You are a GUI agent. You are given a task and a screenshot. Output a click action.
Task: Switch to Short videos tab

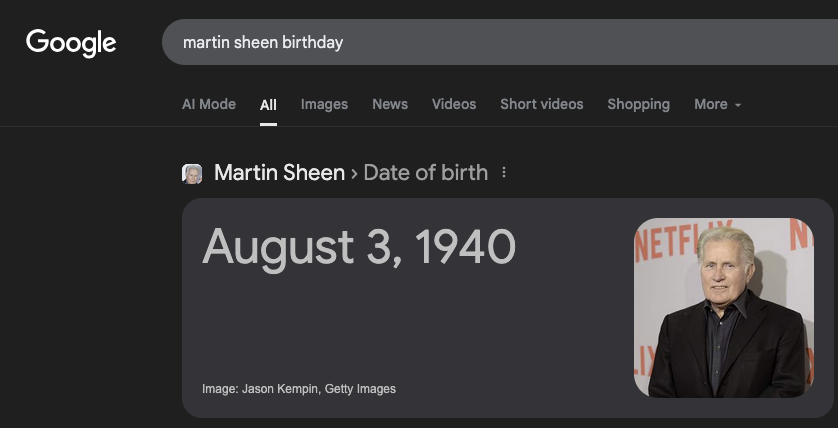pos(542,104)
